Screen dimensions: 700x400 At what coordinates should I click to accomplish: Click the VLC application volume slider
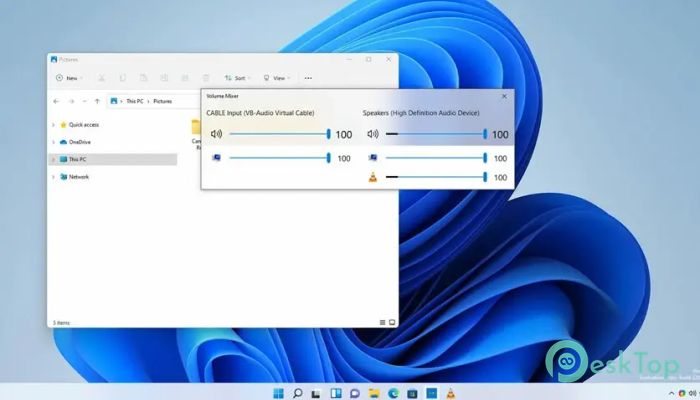435,177
